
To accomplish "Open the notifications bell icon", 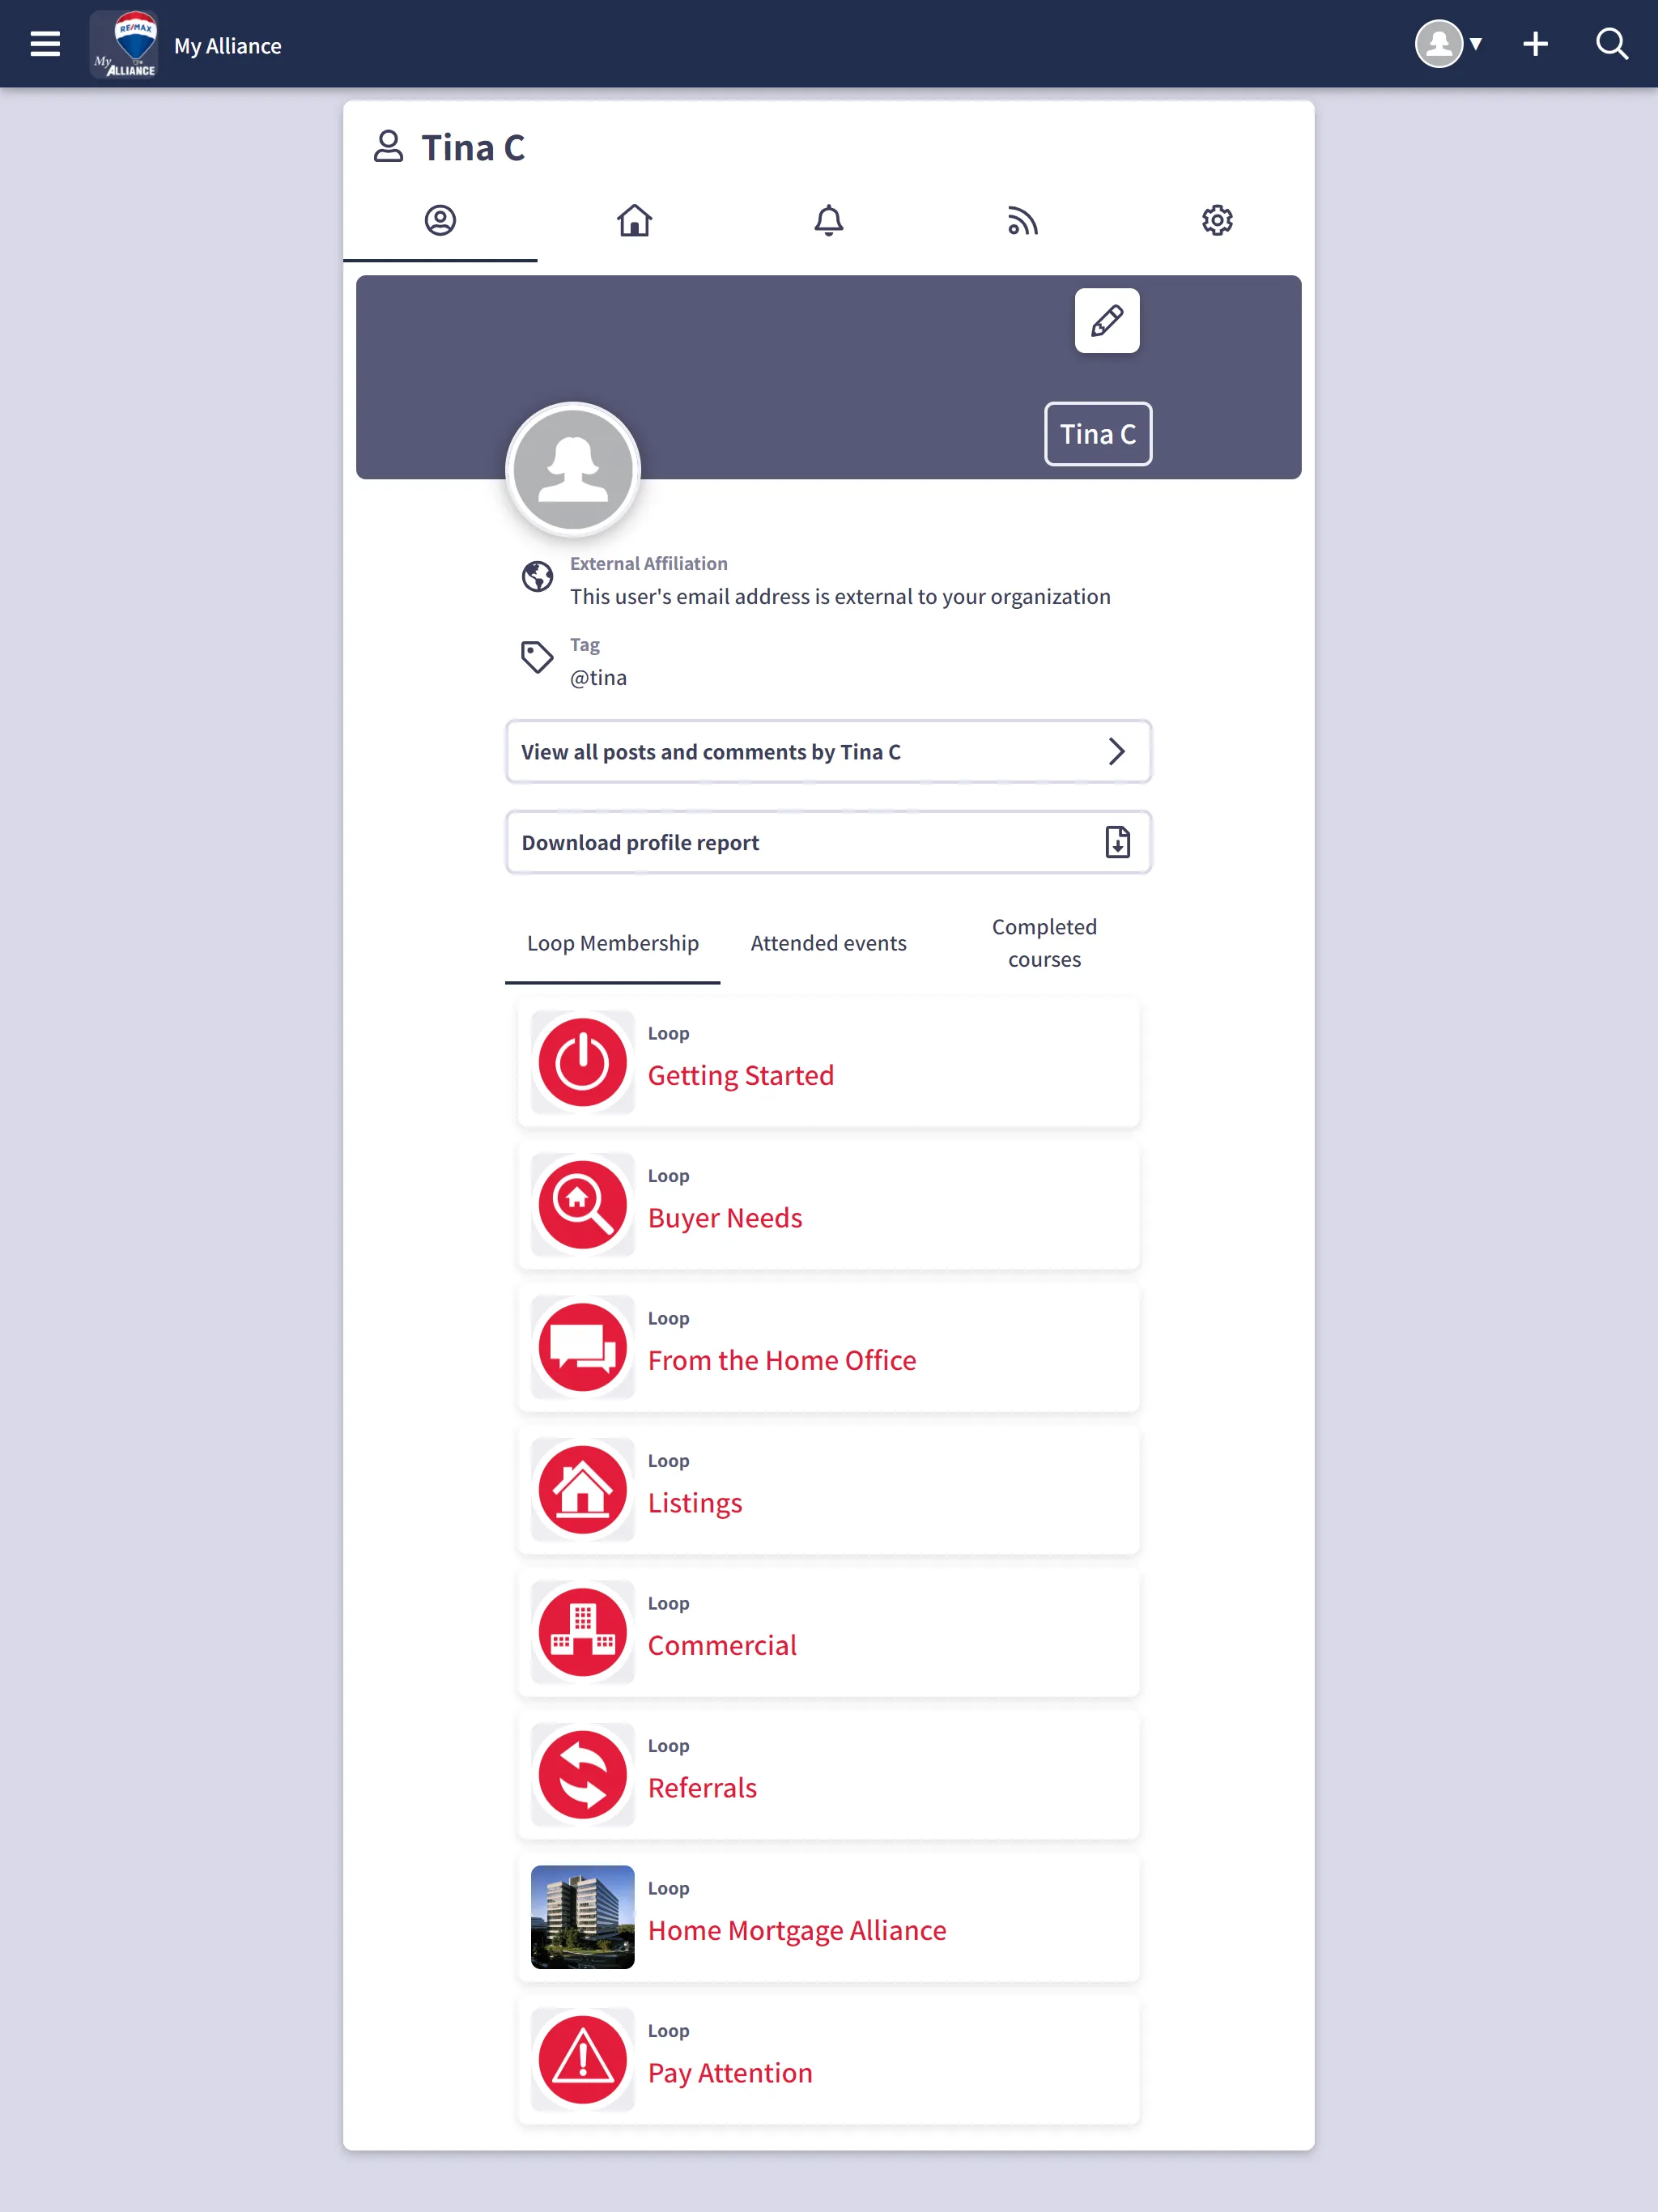I will point(829,219).
